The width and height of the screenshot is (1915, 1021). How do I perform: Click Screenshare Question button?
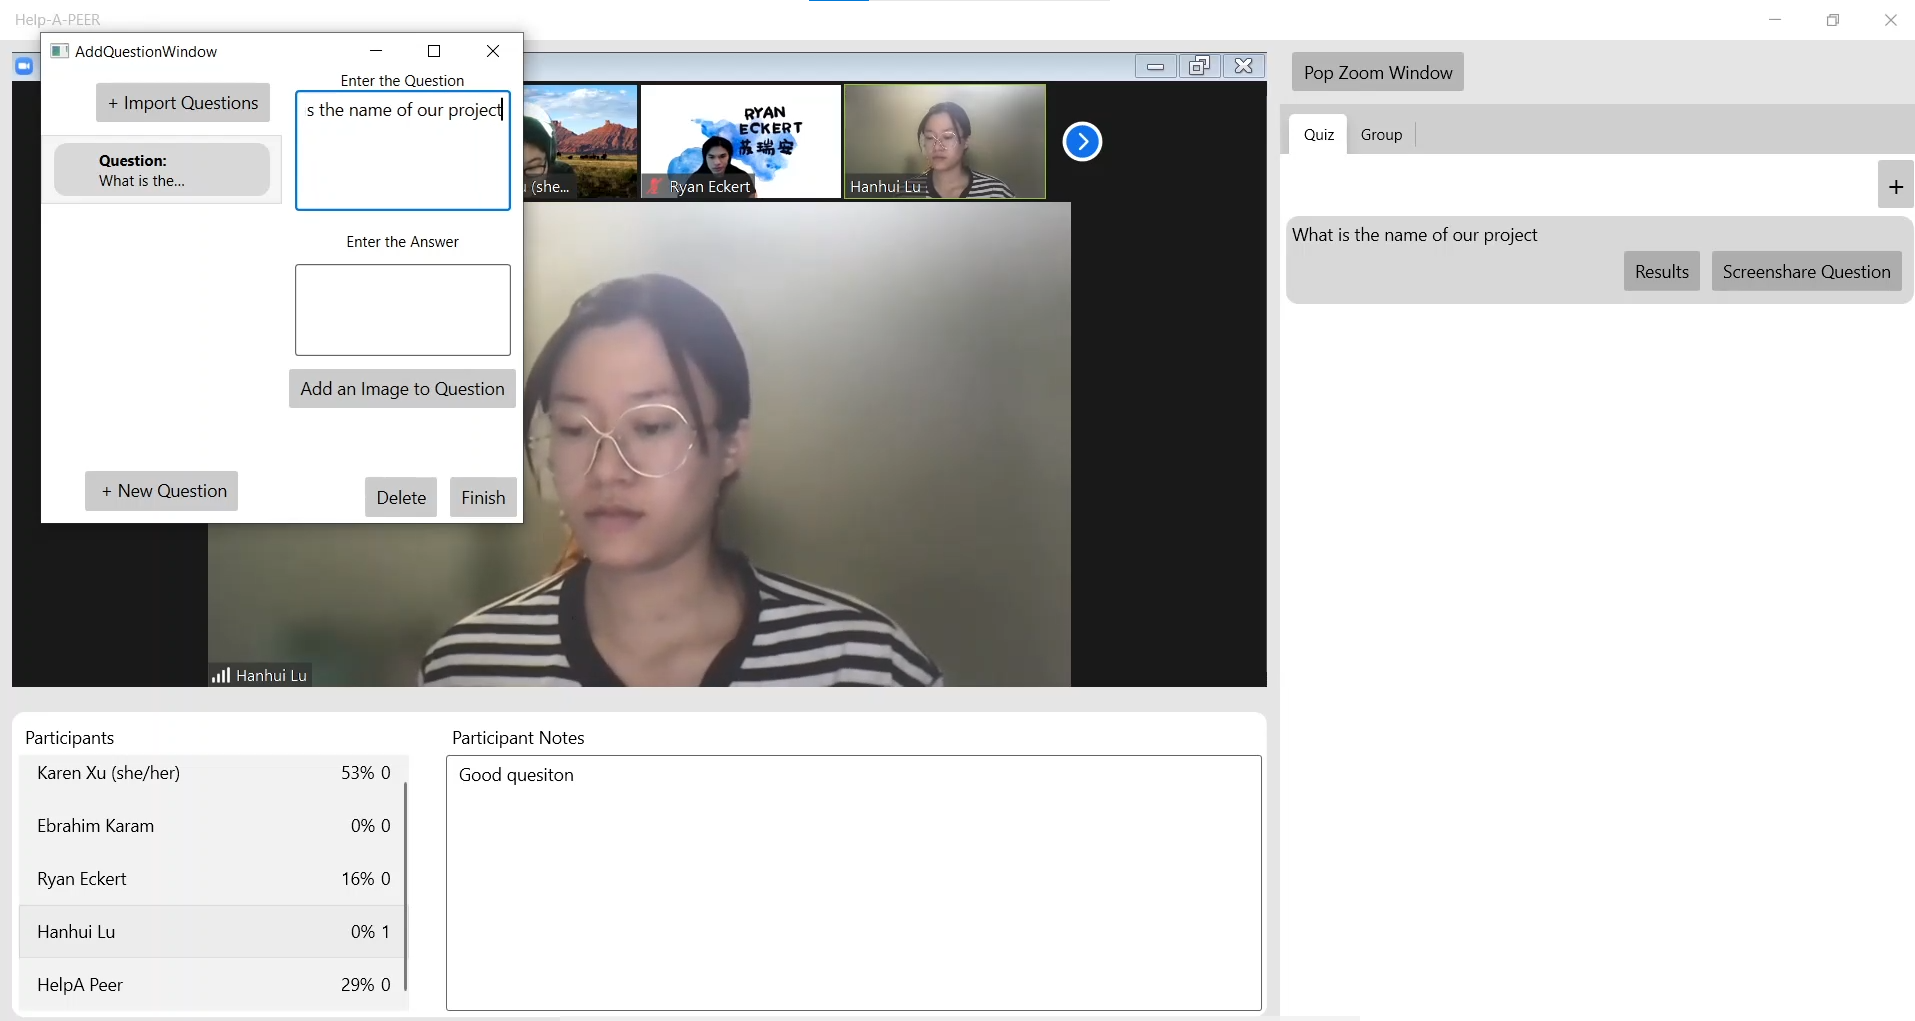[1806, 272]
